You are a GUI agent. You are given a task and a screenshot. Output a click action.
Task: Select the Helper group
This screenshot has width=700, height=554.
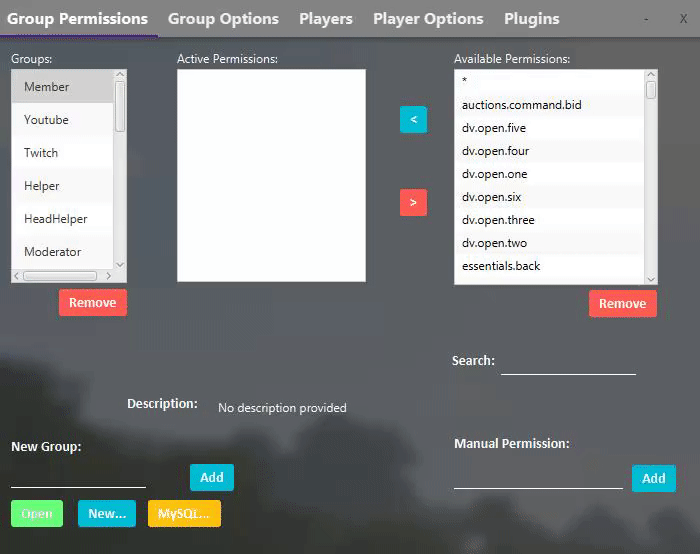click(62, 186)
